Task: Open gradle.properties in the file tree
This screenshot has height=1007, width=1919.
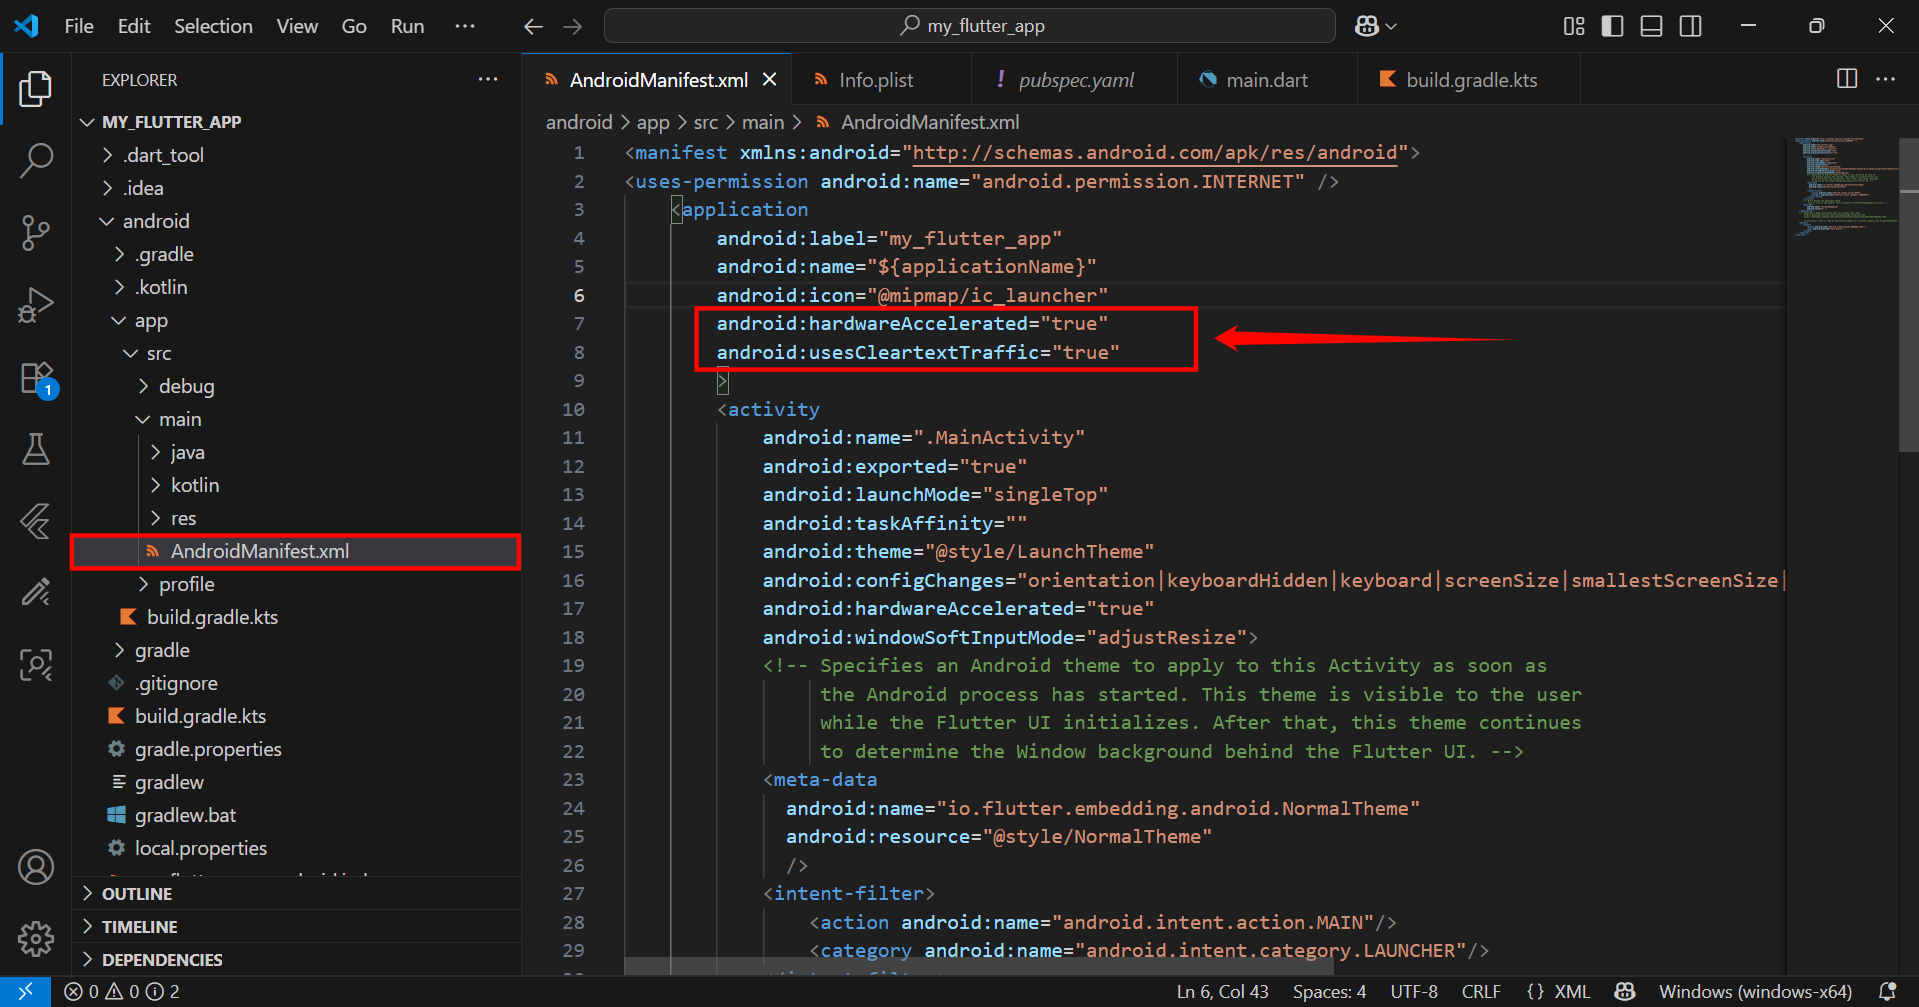Action: pyautogui.click(x=296, y=749)
